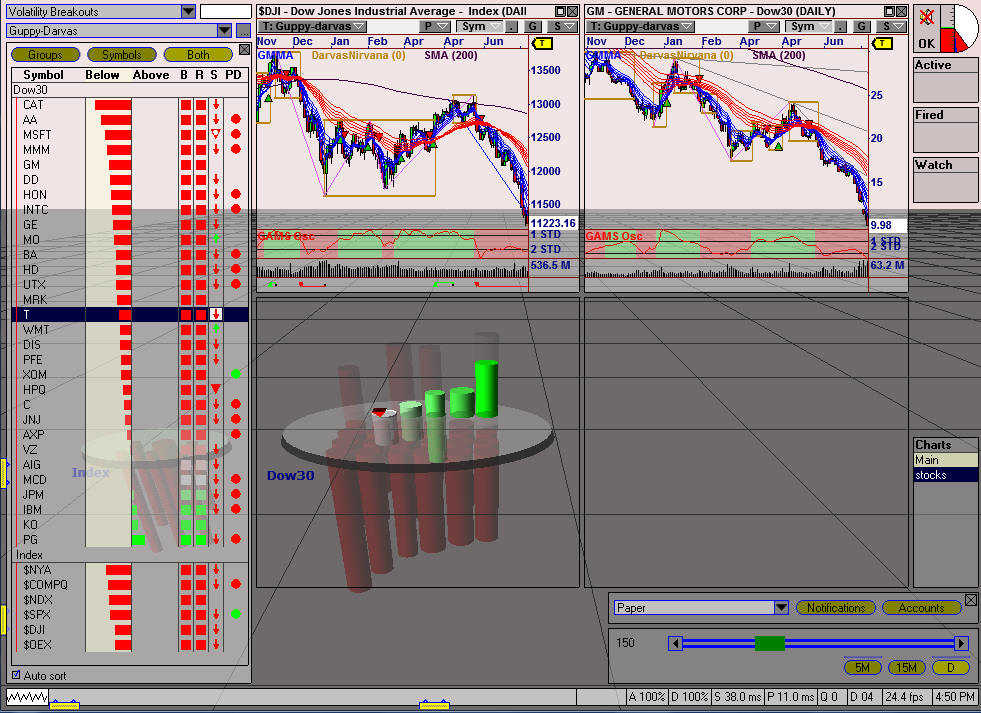Open the S dropdown on the $DJI chart
981x713 pixels.
coord(562,26)
